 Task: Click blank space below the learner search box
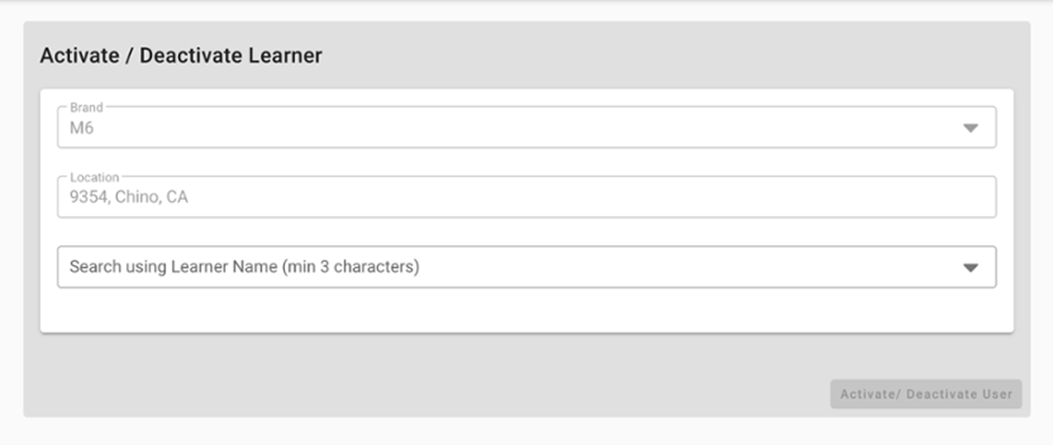500,310
